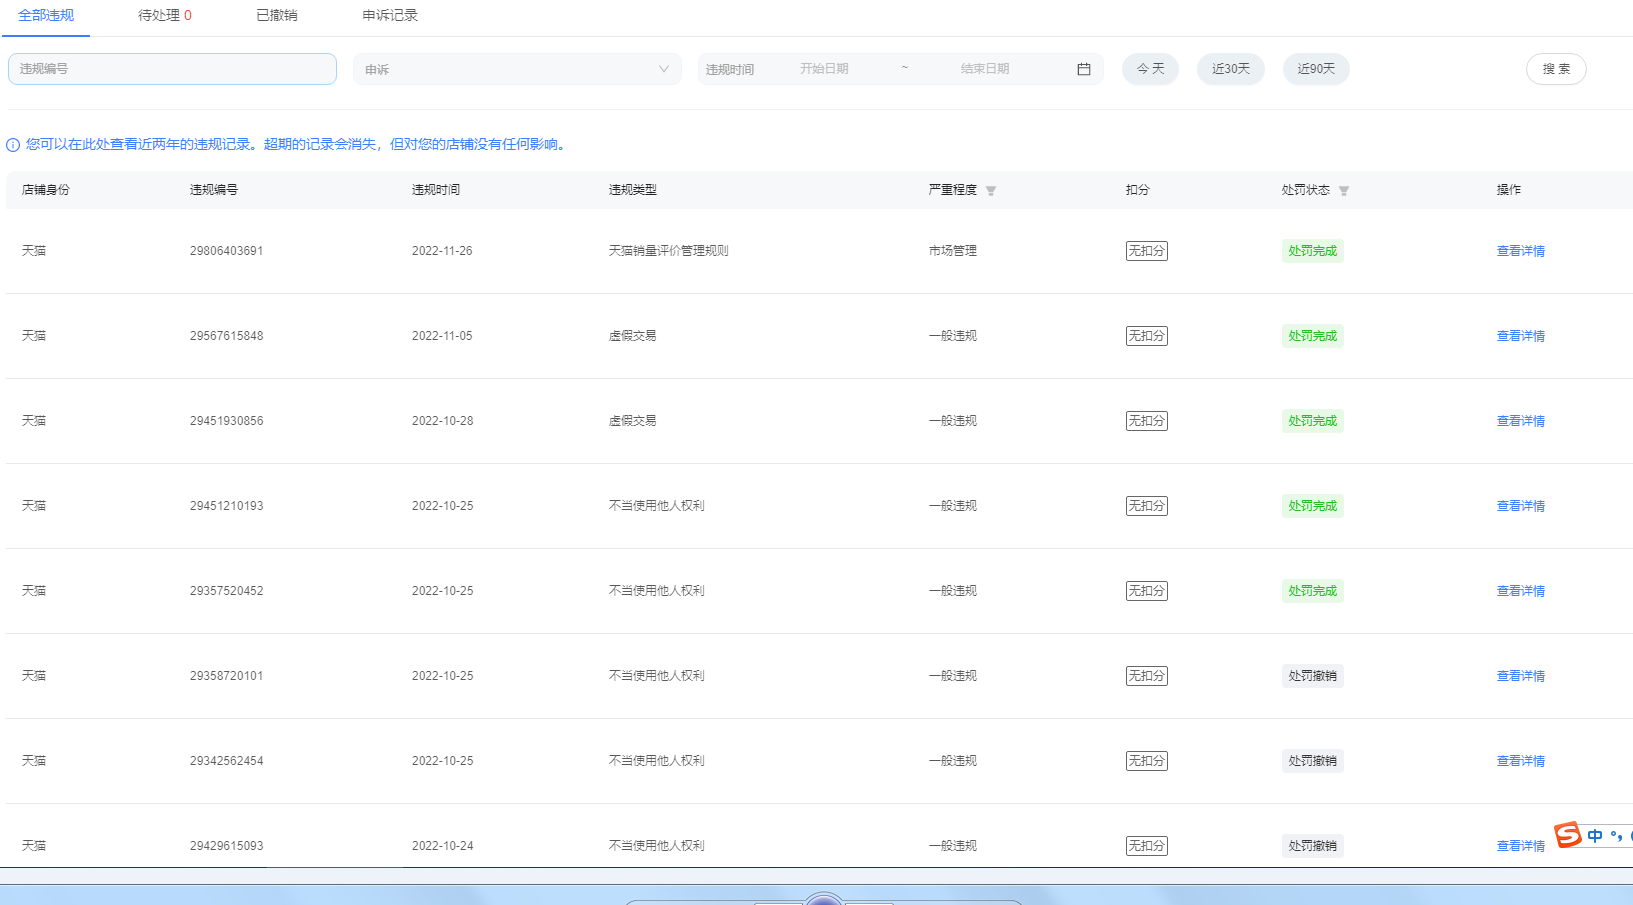View details for violation 29567615848

tap(1520, 336)
